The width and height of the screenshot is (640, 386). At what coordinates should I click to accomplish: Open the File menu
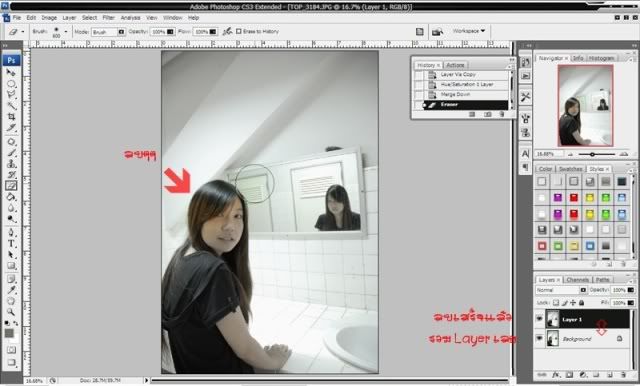(x=17, y=18)
